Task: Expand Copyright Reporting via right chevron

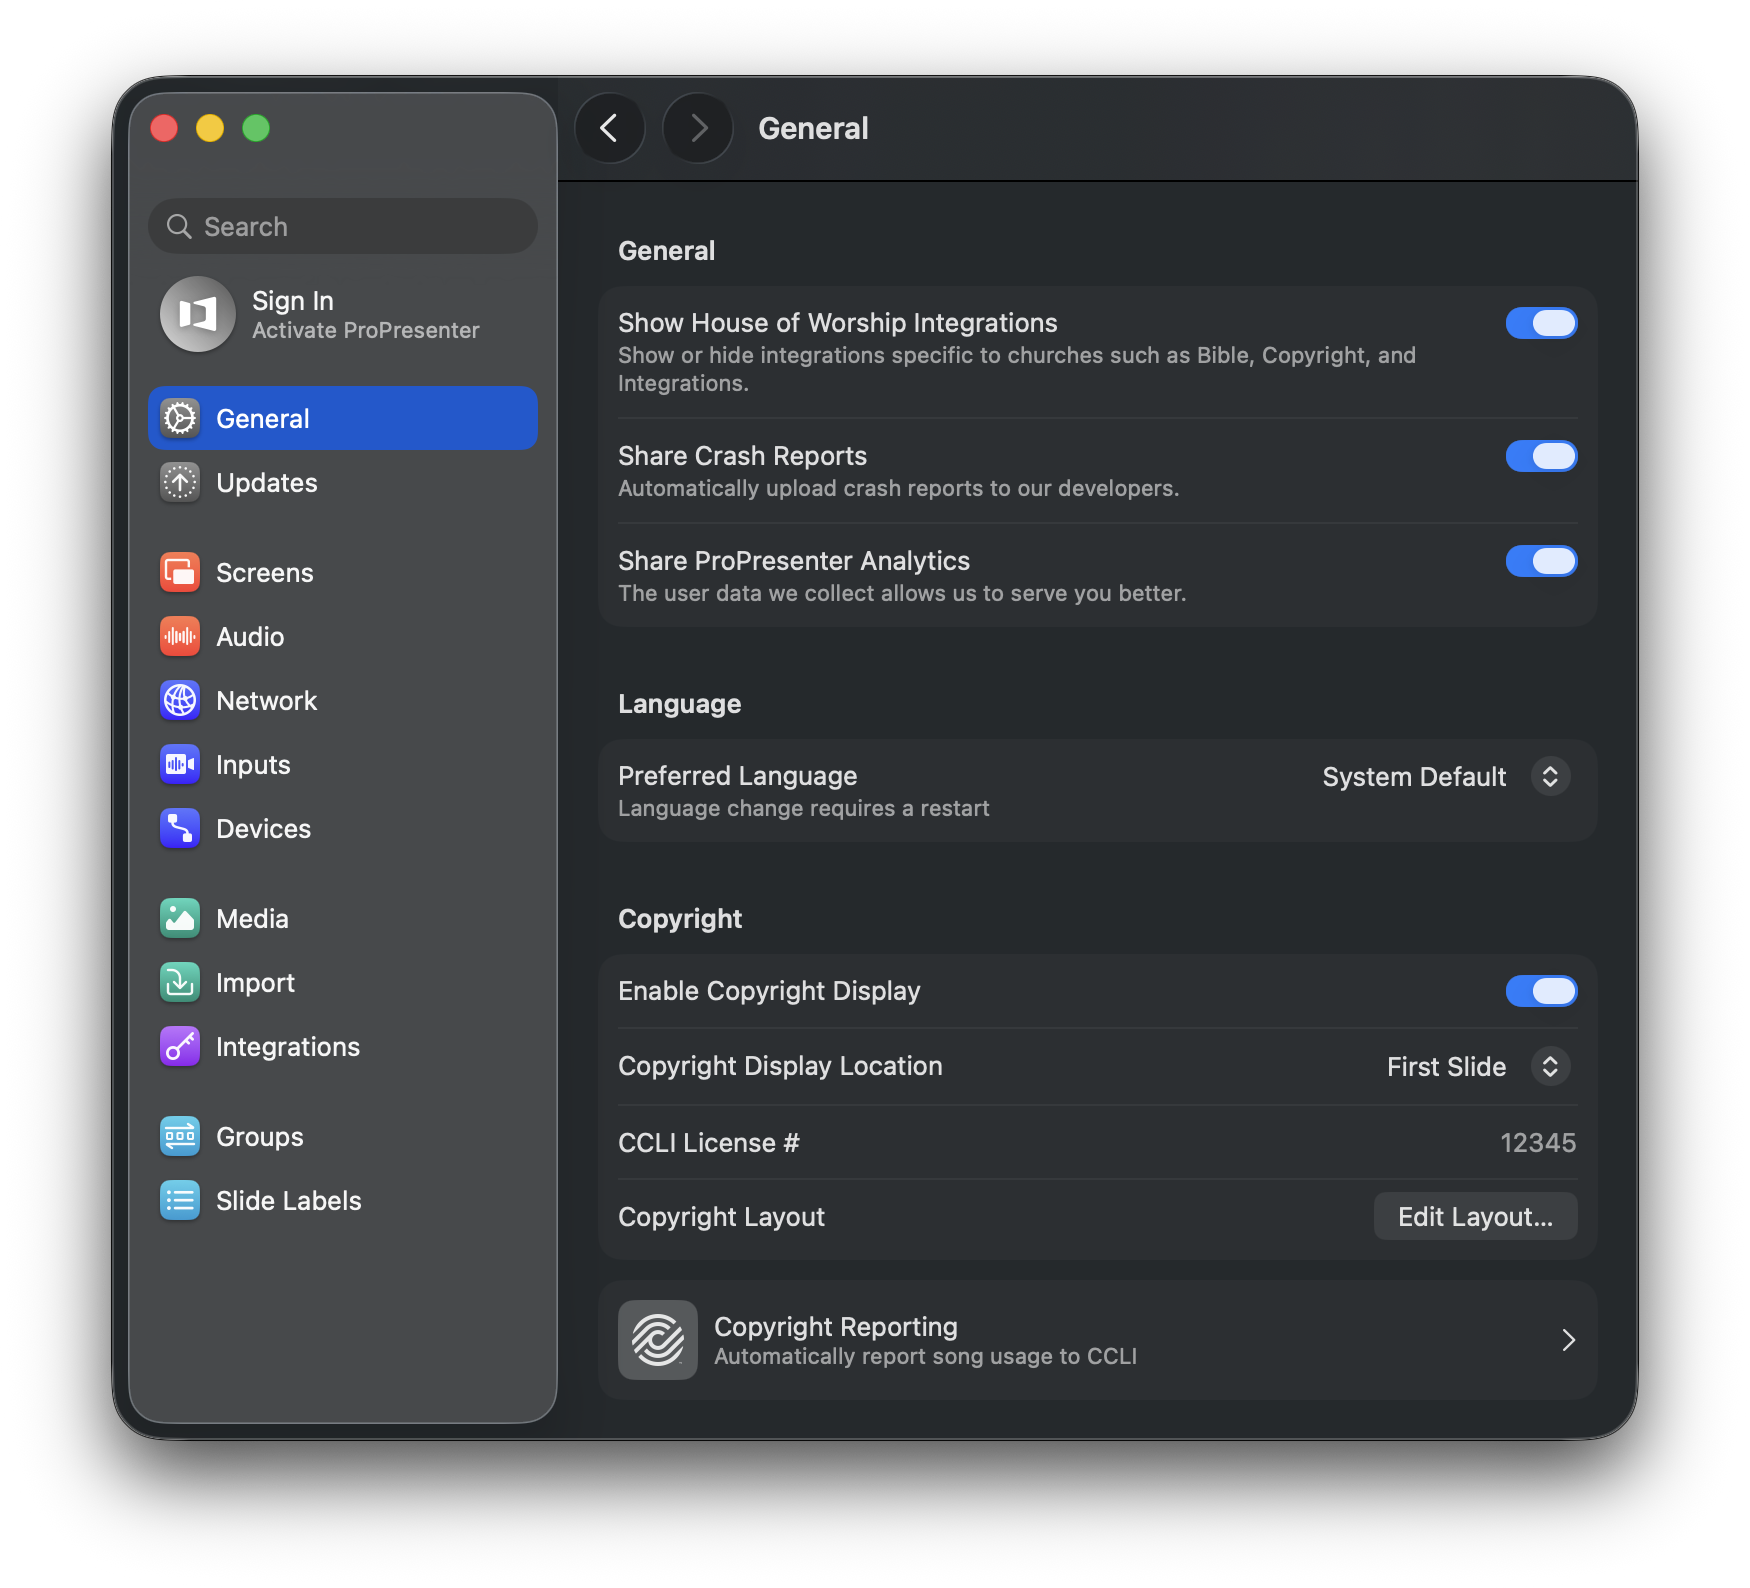Action: coord(1568,1340)
